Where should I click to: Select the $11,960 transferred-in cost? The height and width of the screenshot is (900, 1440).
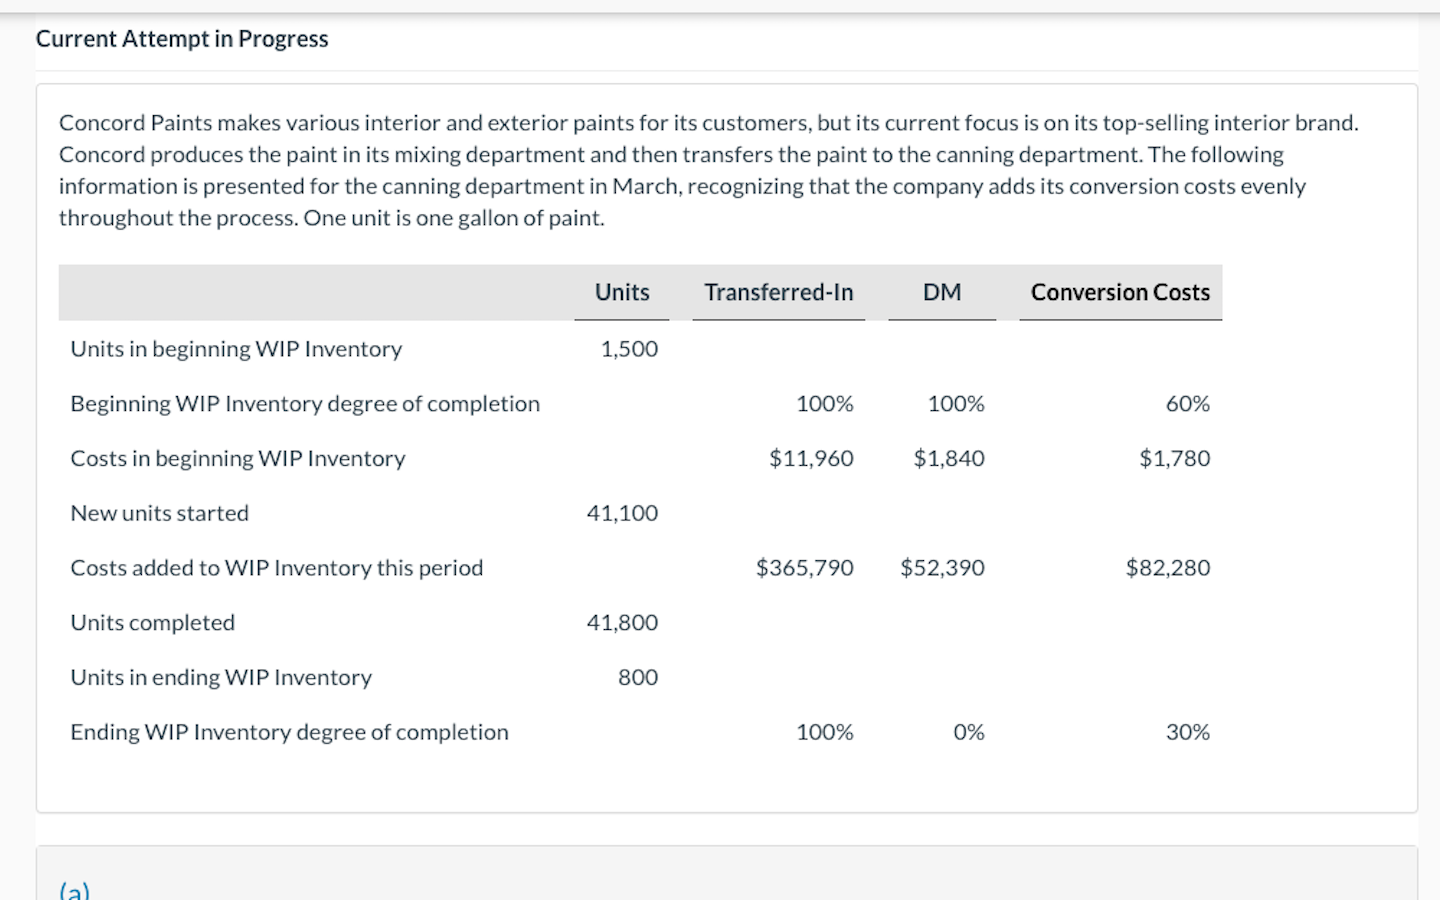811,459
